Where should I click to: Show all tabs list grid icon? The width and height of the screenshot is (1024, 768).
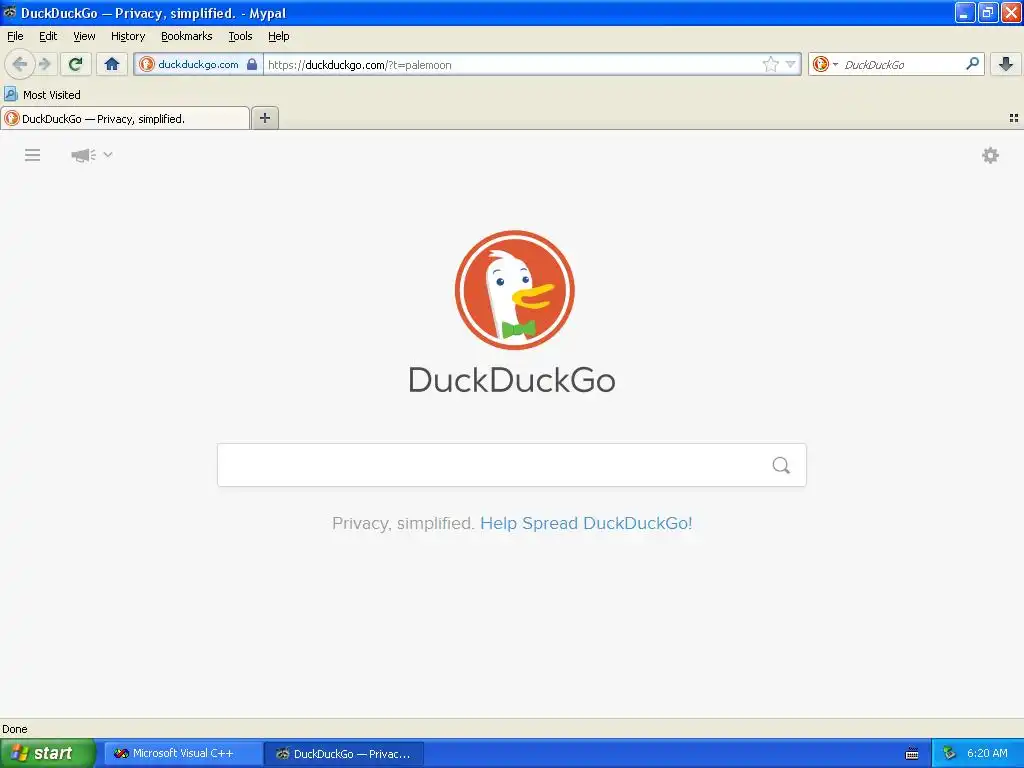coord(1014,118)
